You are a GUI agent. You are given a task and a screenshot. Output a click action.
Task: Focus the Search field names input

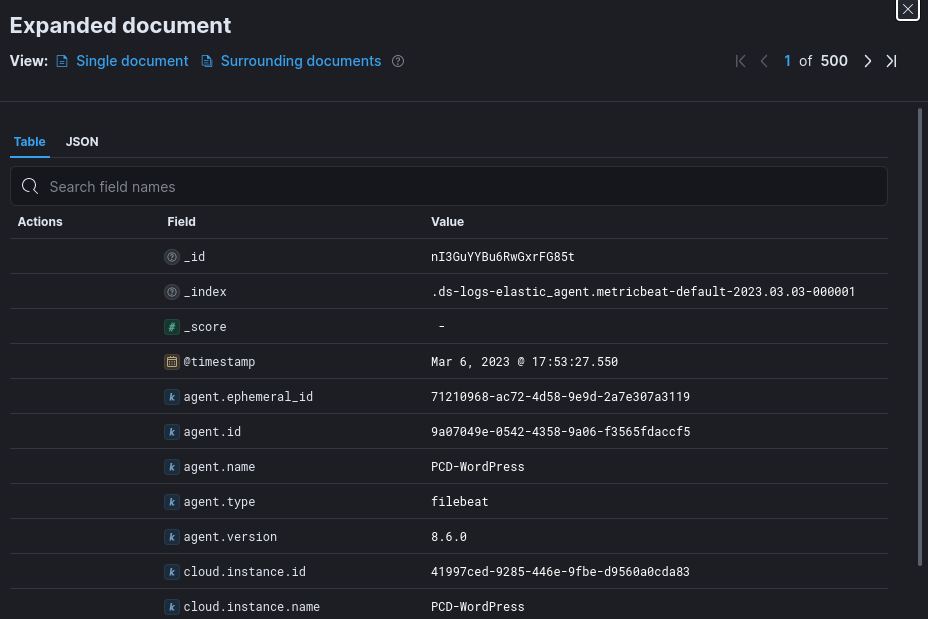(x=449, y=186)
